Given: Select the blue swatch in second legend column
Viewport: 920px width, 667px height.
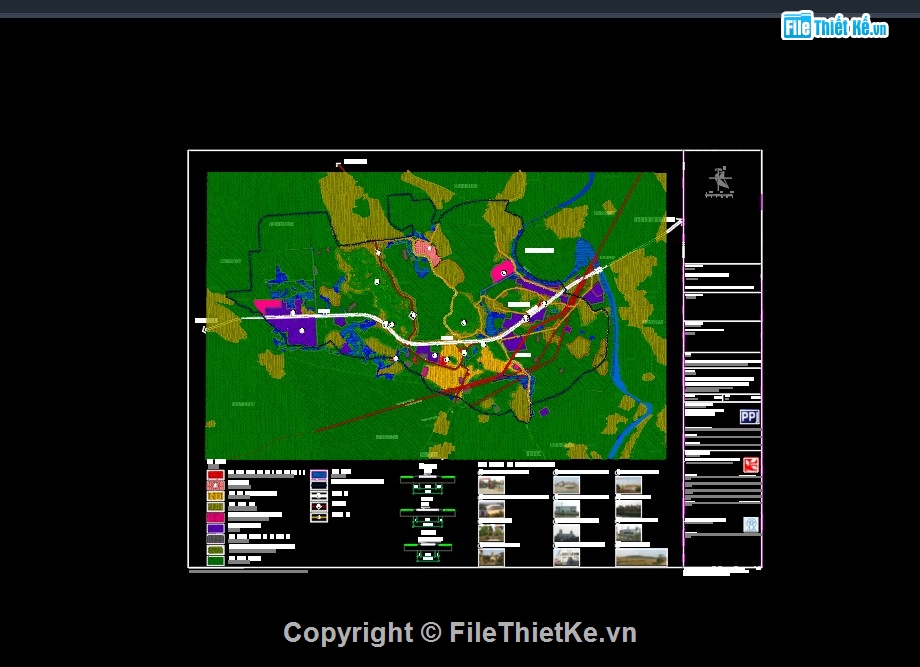Looking at the screenshot, I should [x=319, y=476].
